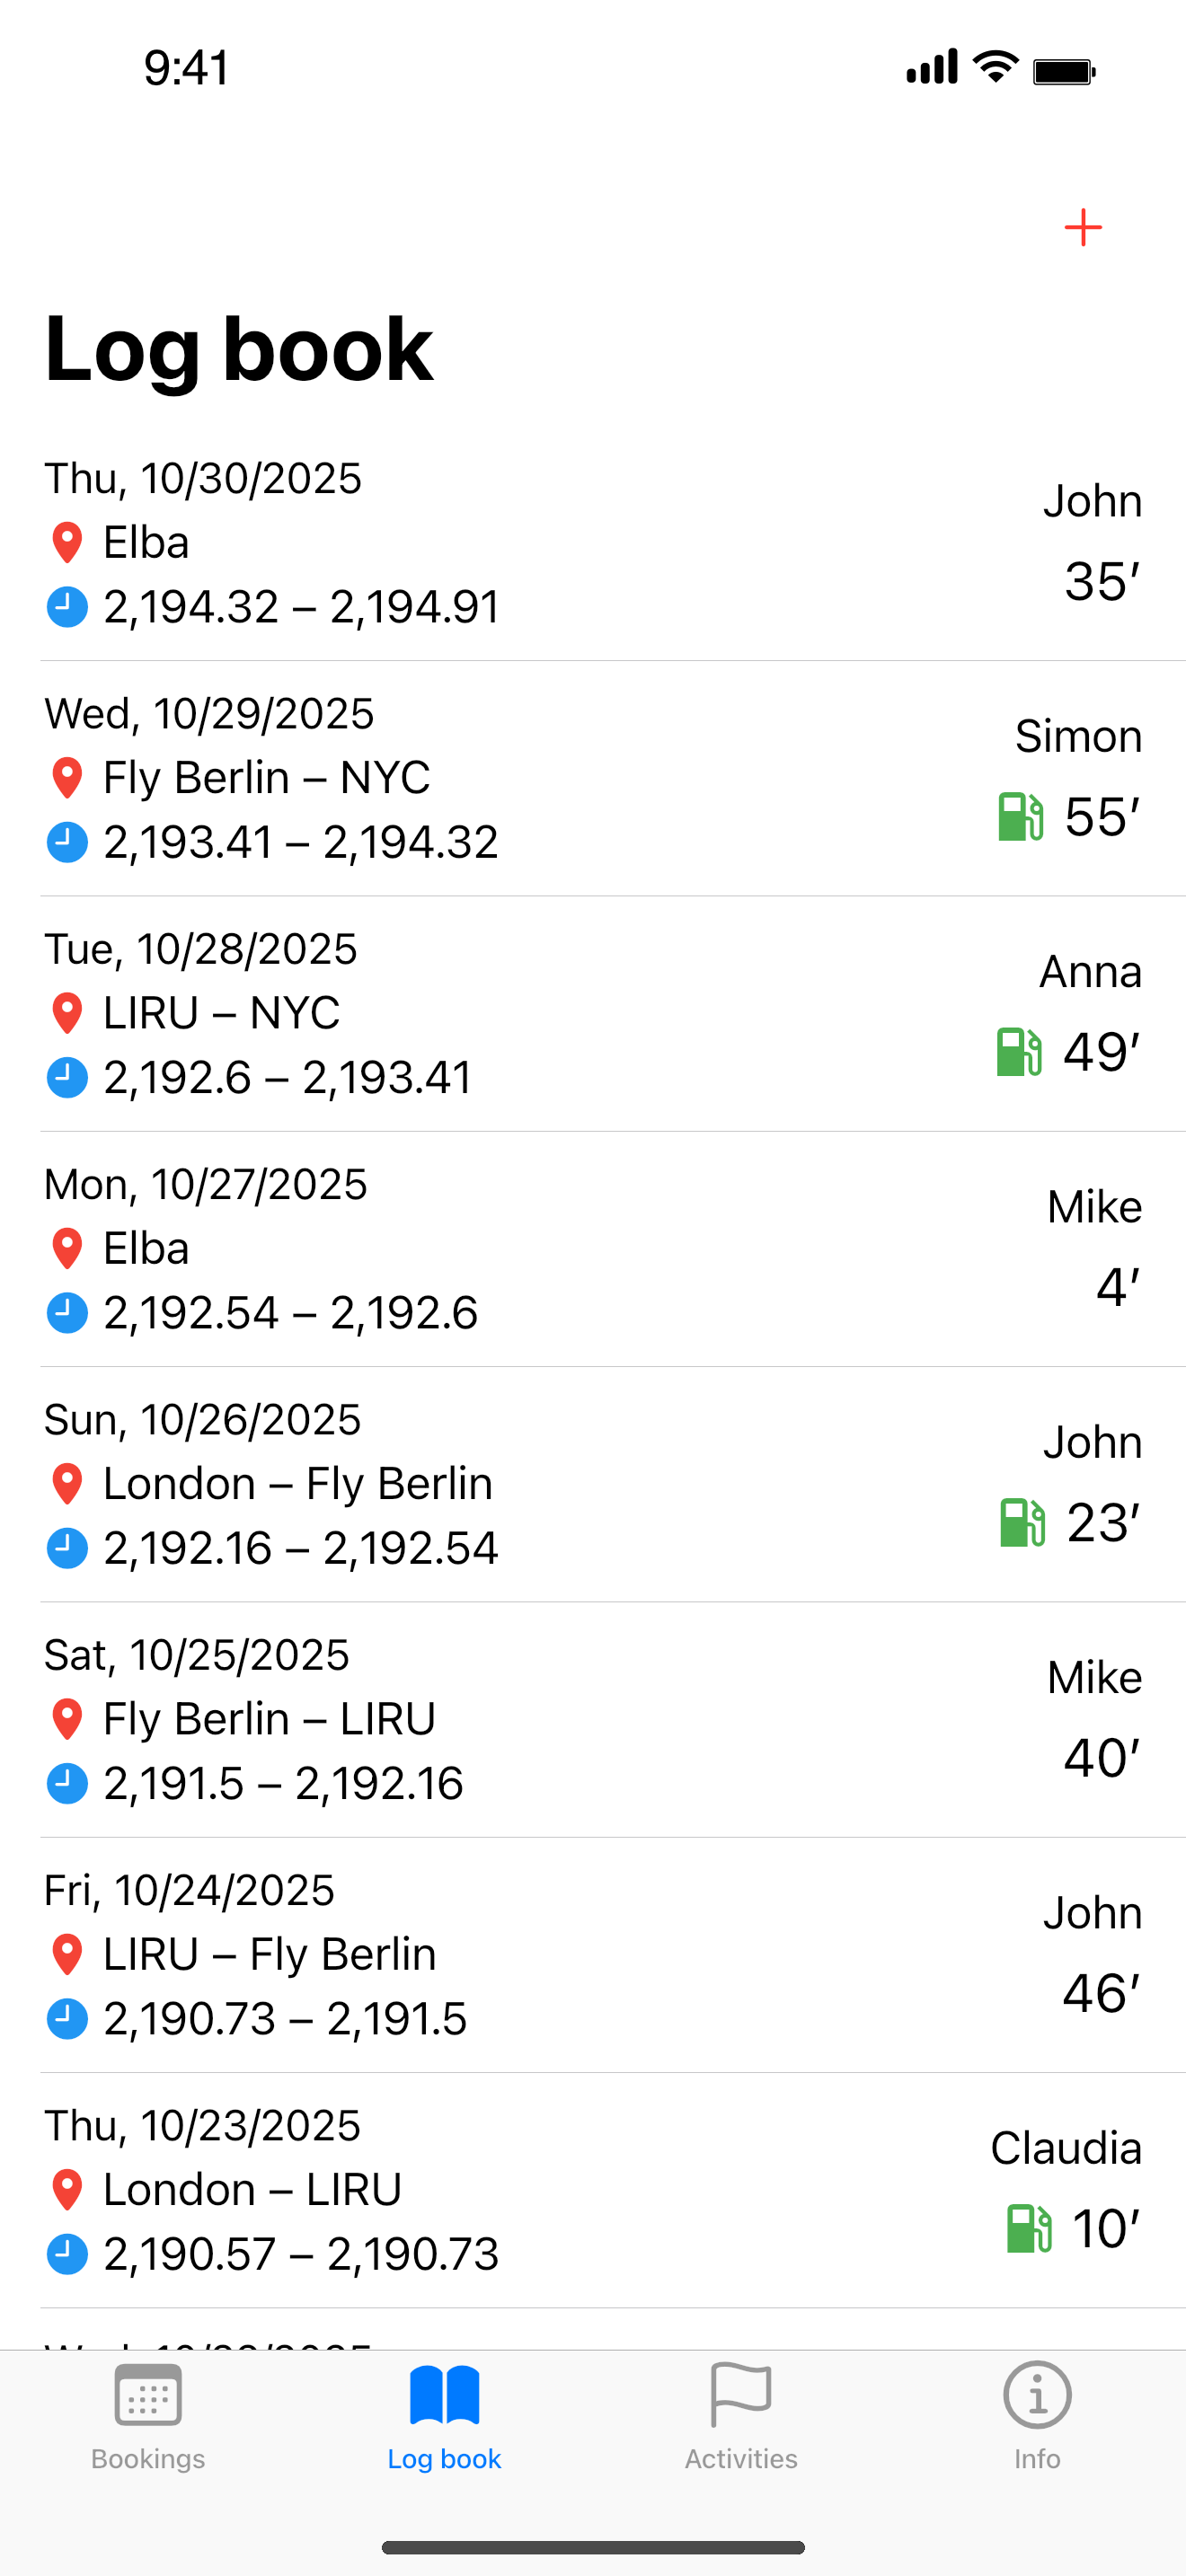1186x2576 pixels.
Task: Open the Activities tab
Action: 741,2415
